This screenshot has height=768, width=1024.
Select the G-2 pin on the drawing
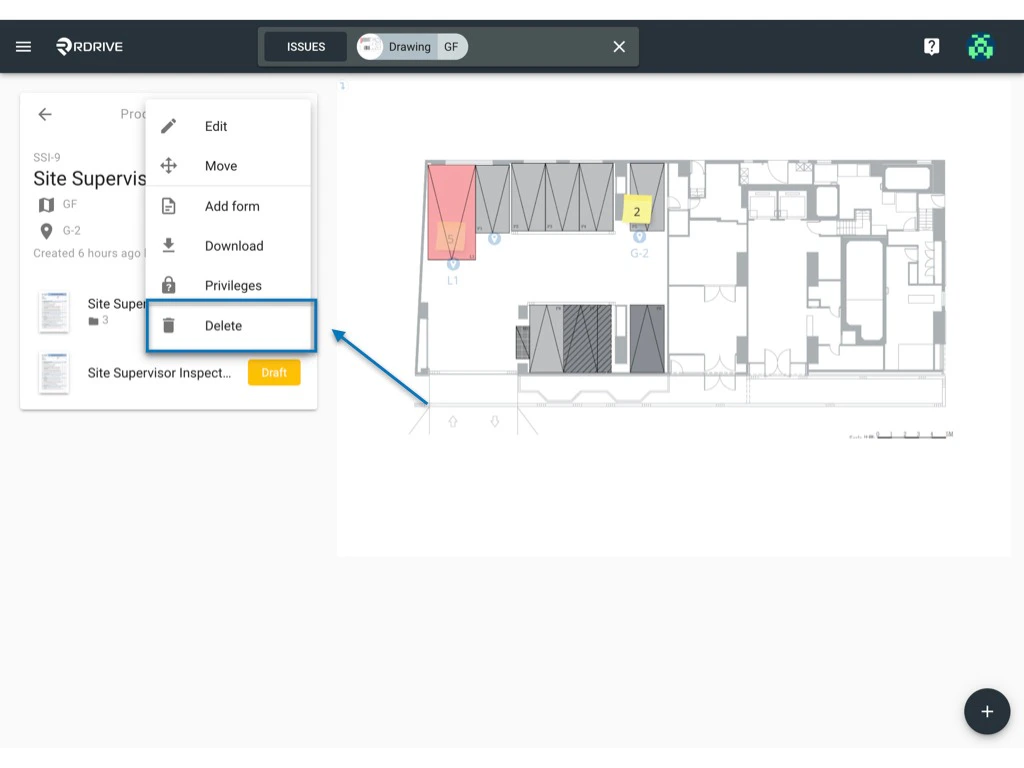pos(639,236)
